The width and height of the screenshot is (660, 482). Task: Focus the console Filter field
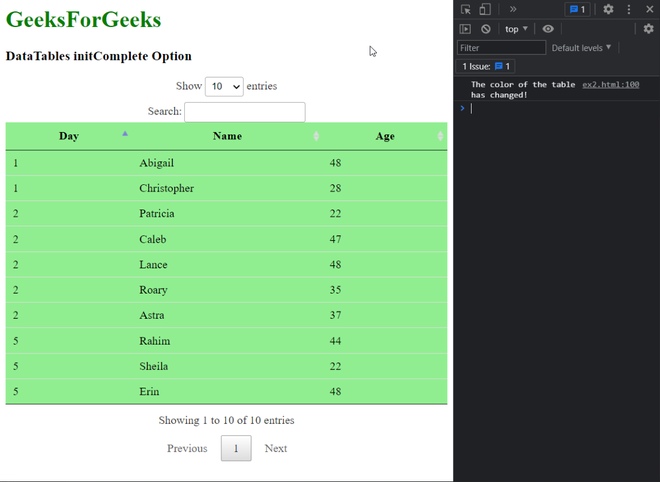point(501,48)
